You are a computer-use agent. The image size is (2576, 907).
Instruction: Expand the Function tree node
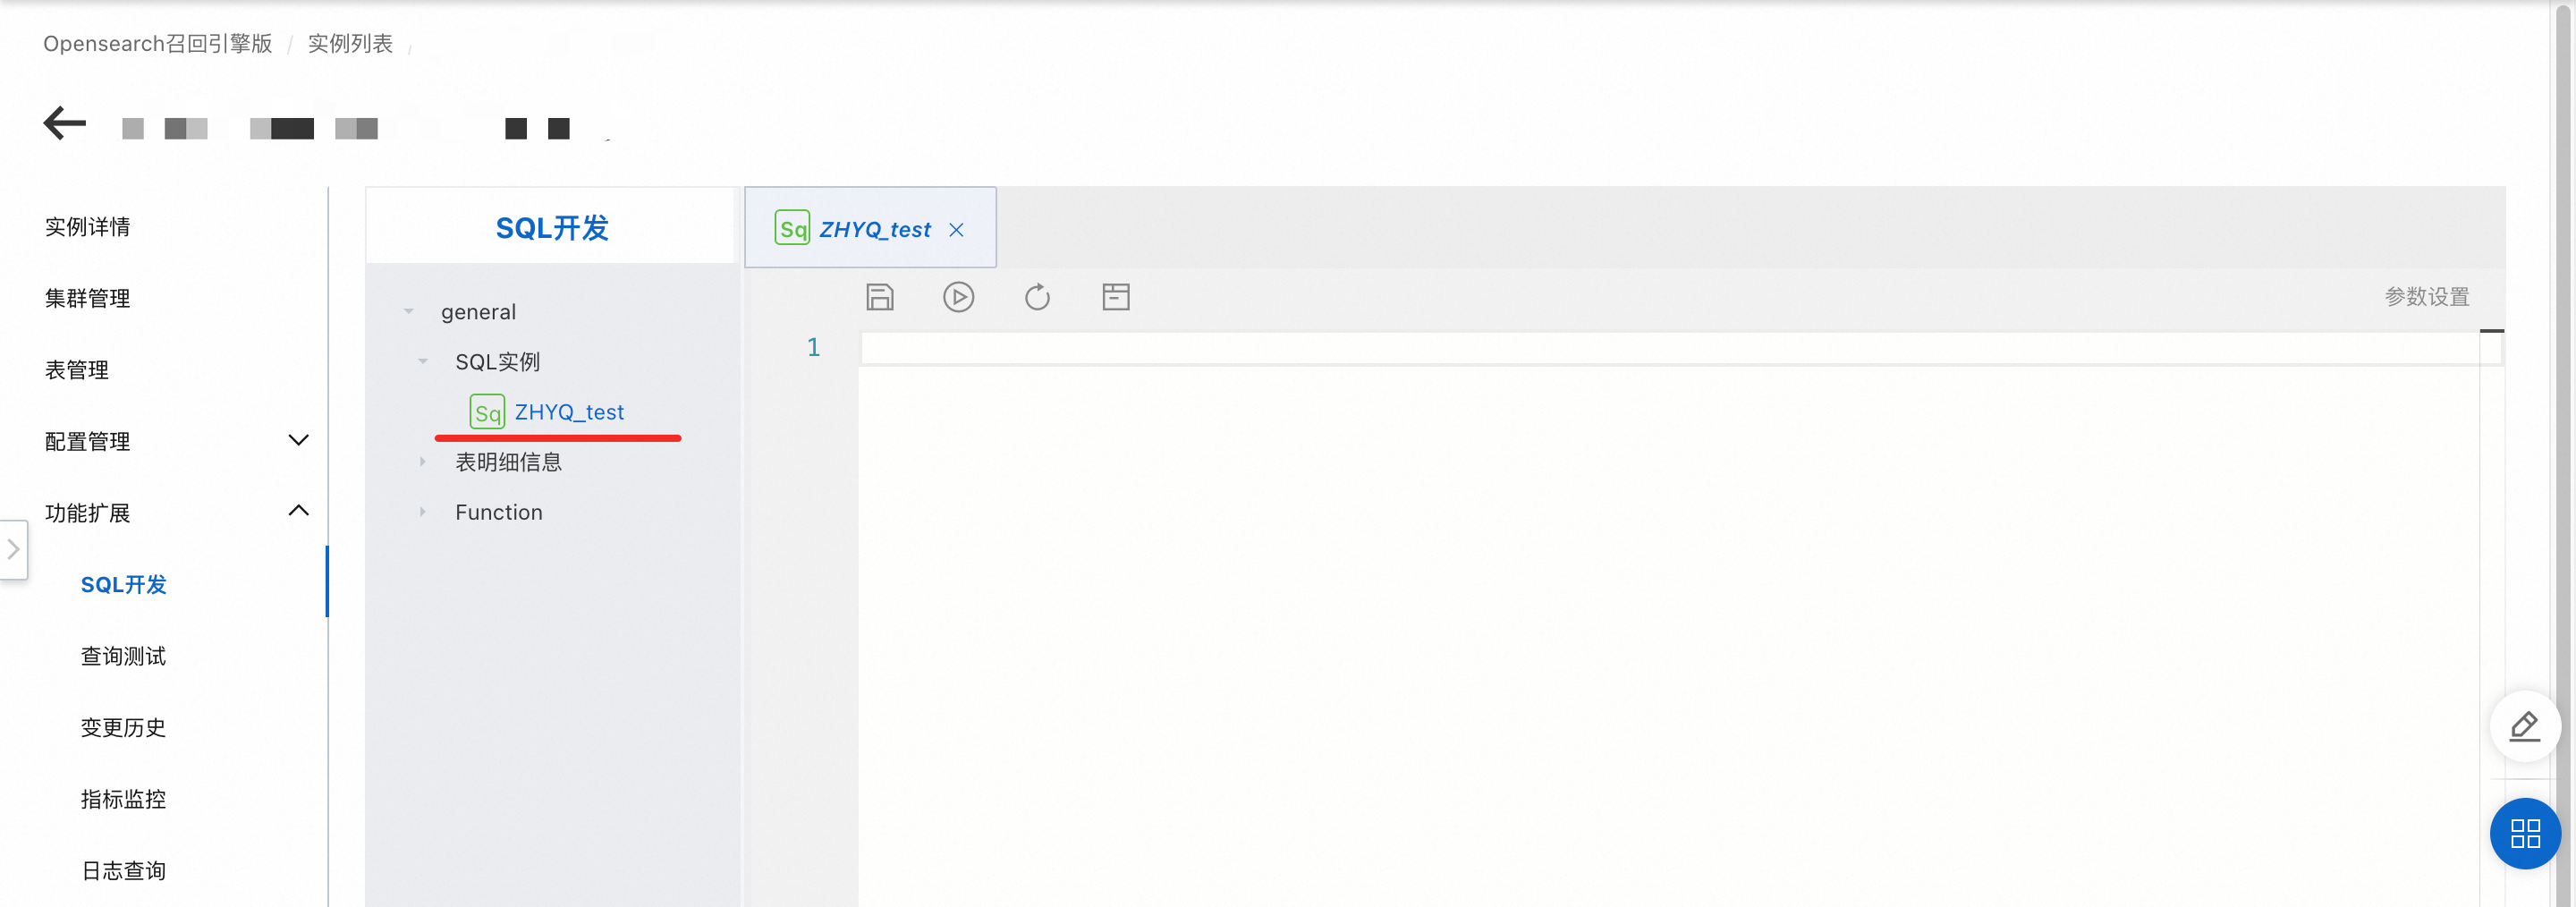click(x=423, y=512)
